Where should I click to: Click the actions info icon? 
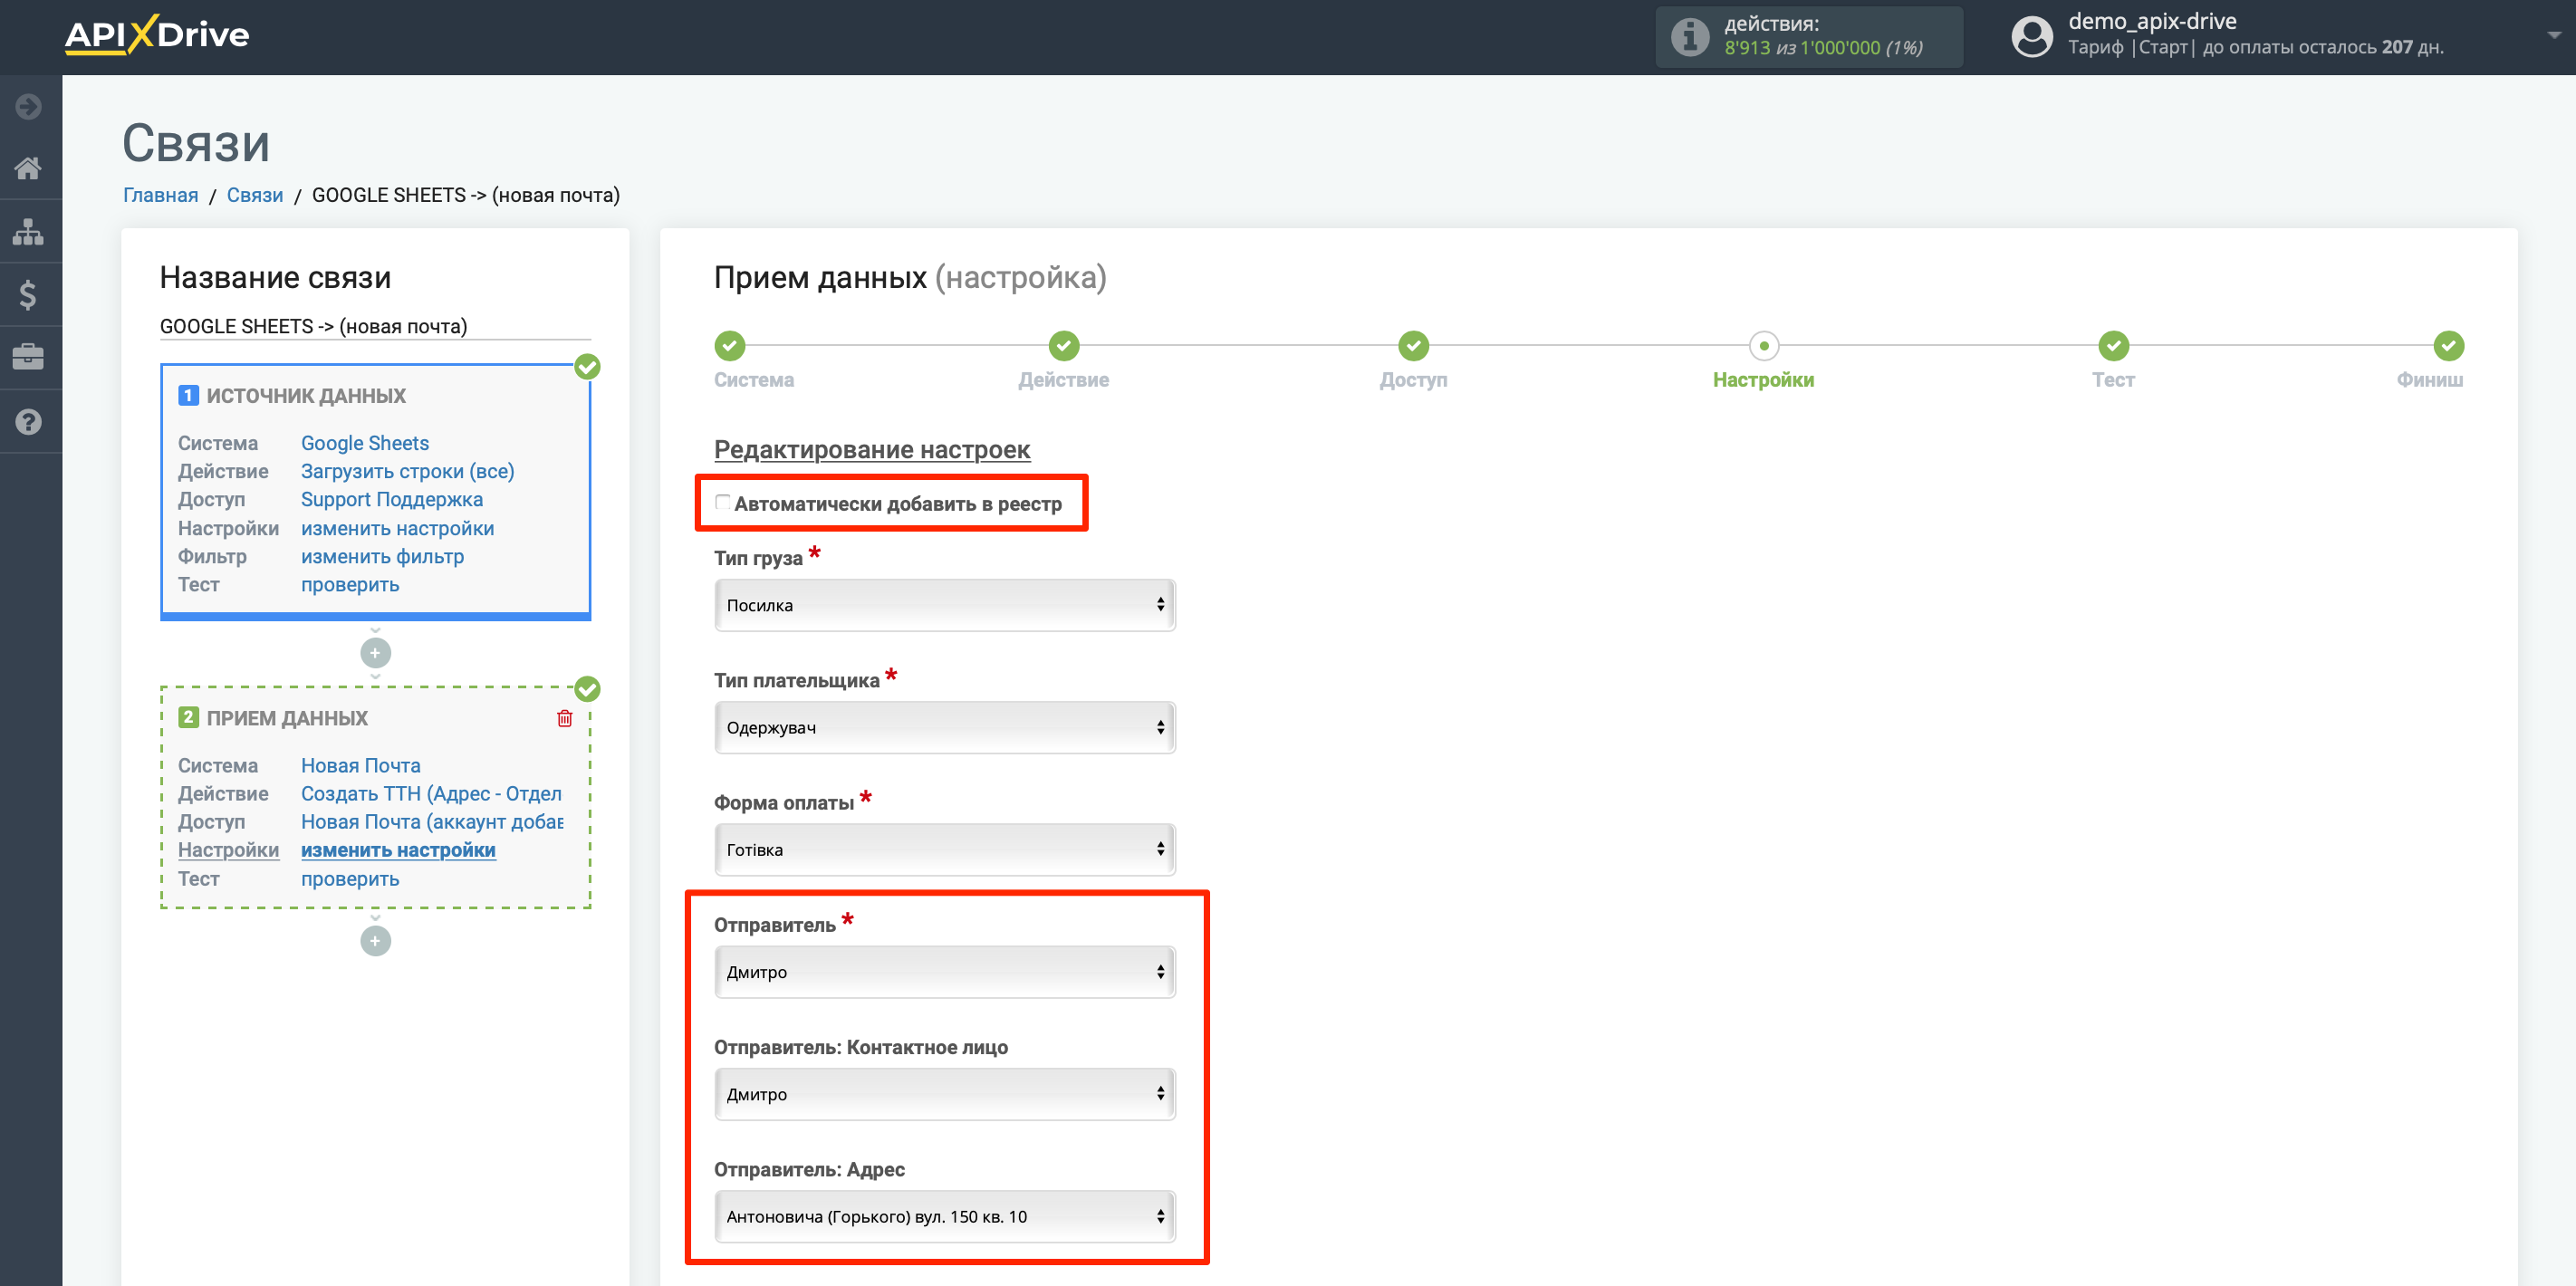[1690, 37]
